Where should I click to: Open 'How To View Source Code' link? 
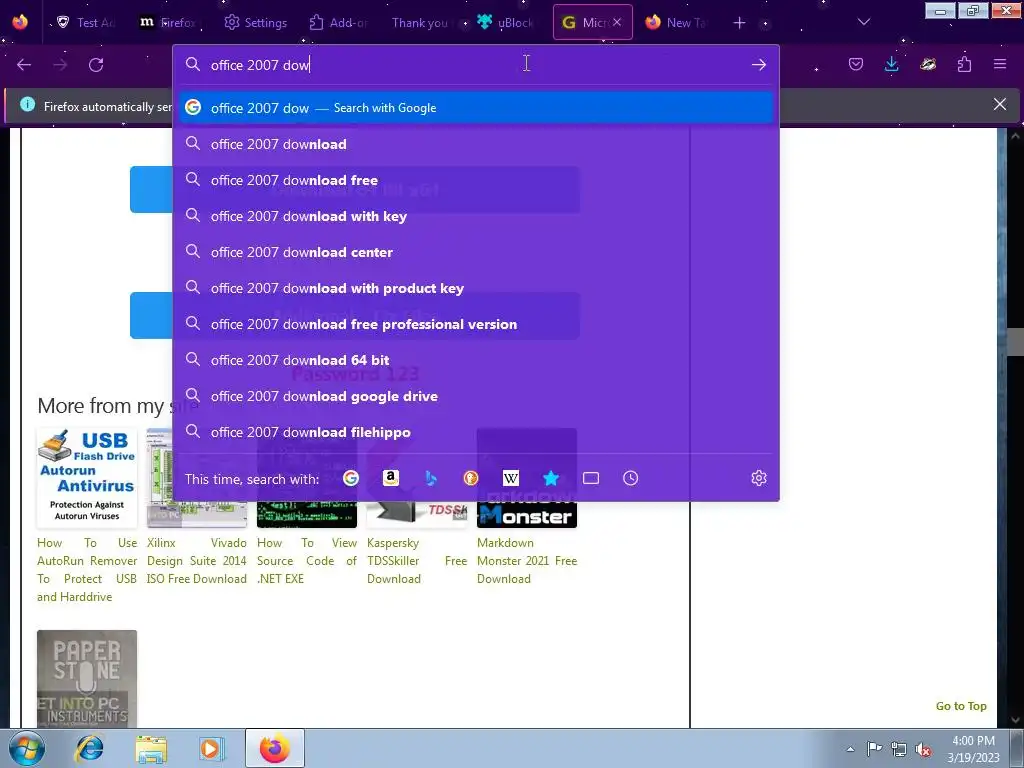click(307, 560)
